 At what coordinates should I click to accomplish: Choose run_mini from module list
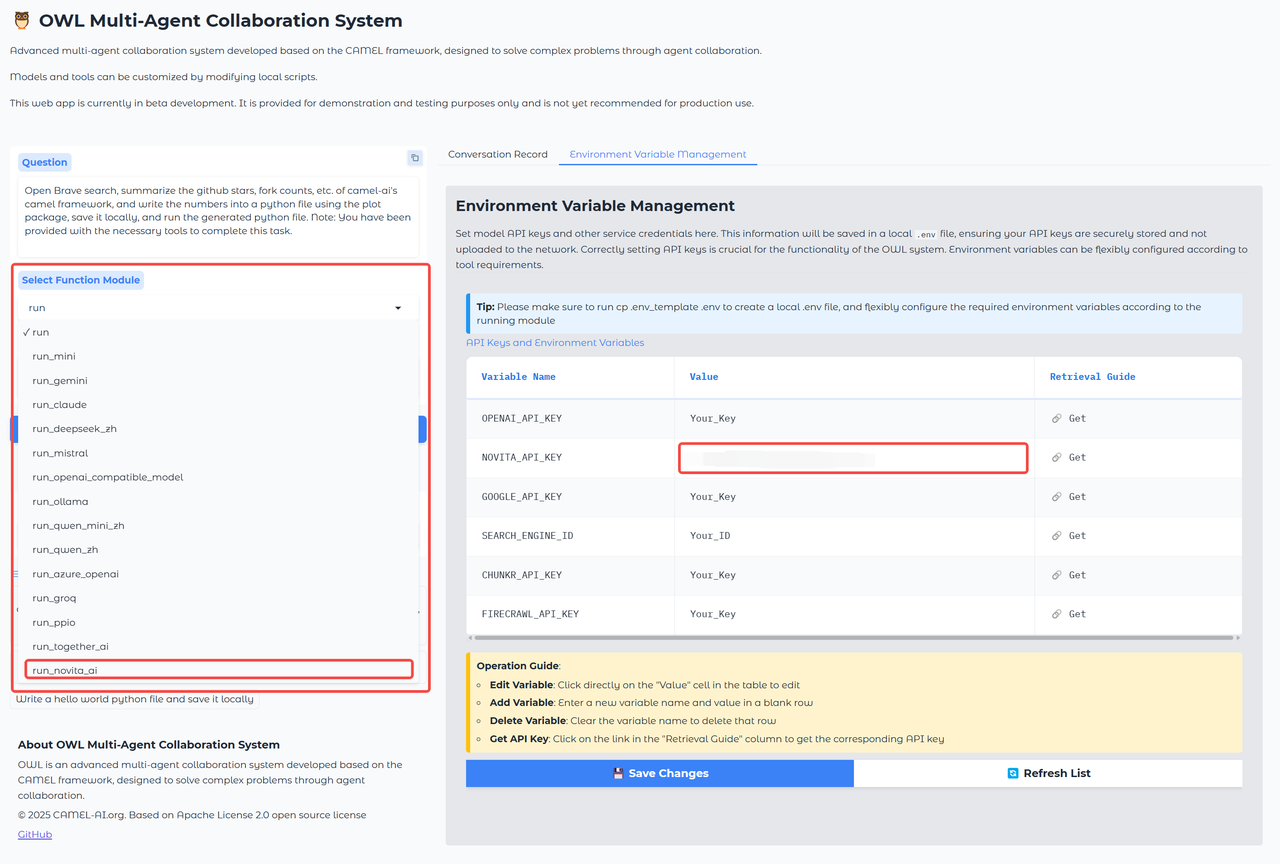point(218,356)
